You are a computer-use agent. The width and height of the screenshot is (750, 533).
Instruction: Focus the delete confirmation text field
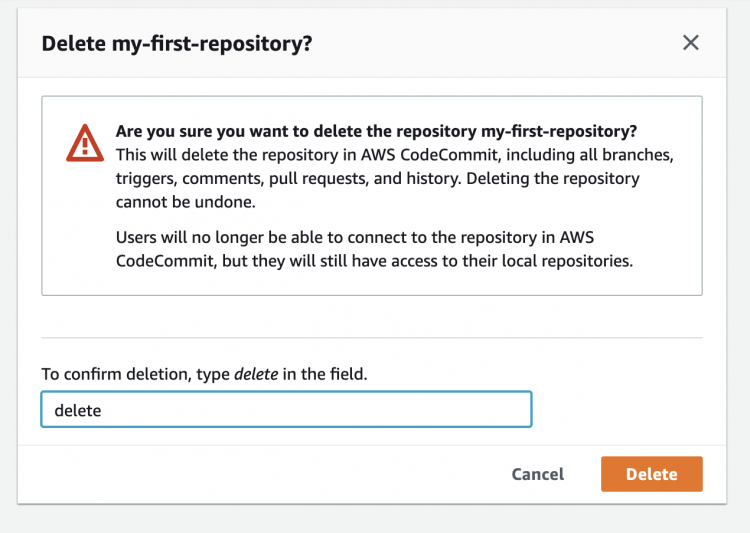pos(286,409)
